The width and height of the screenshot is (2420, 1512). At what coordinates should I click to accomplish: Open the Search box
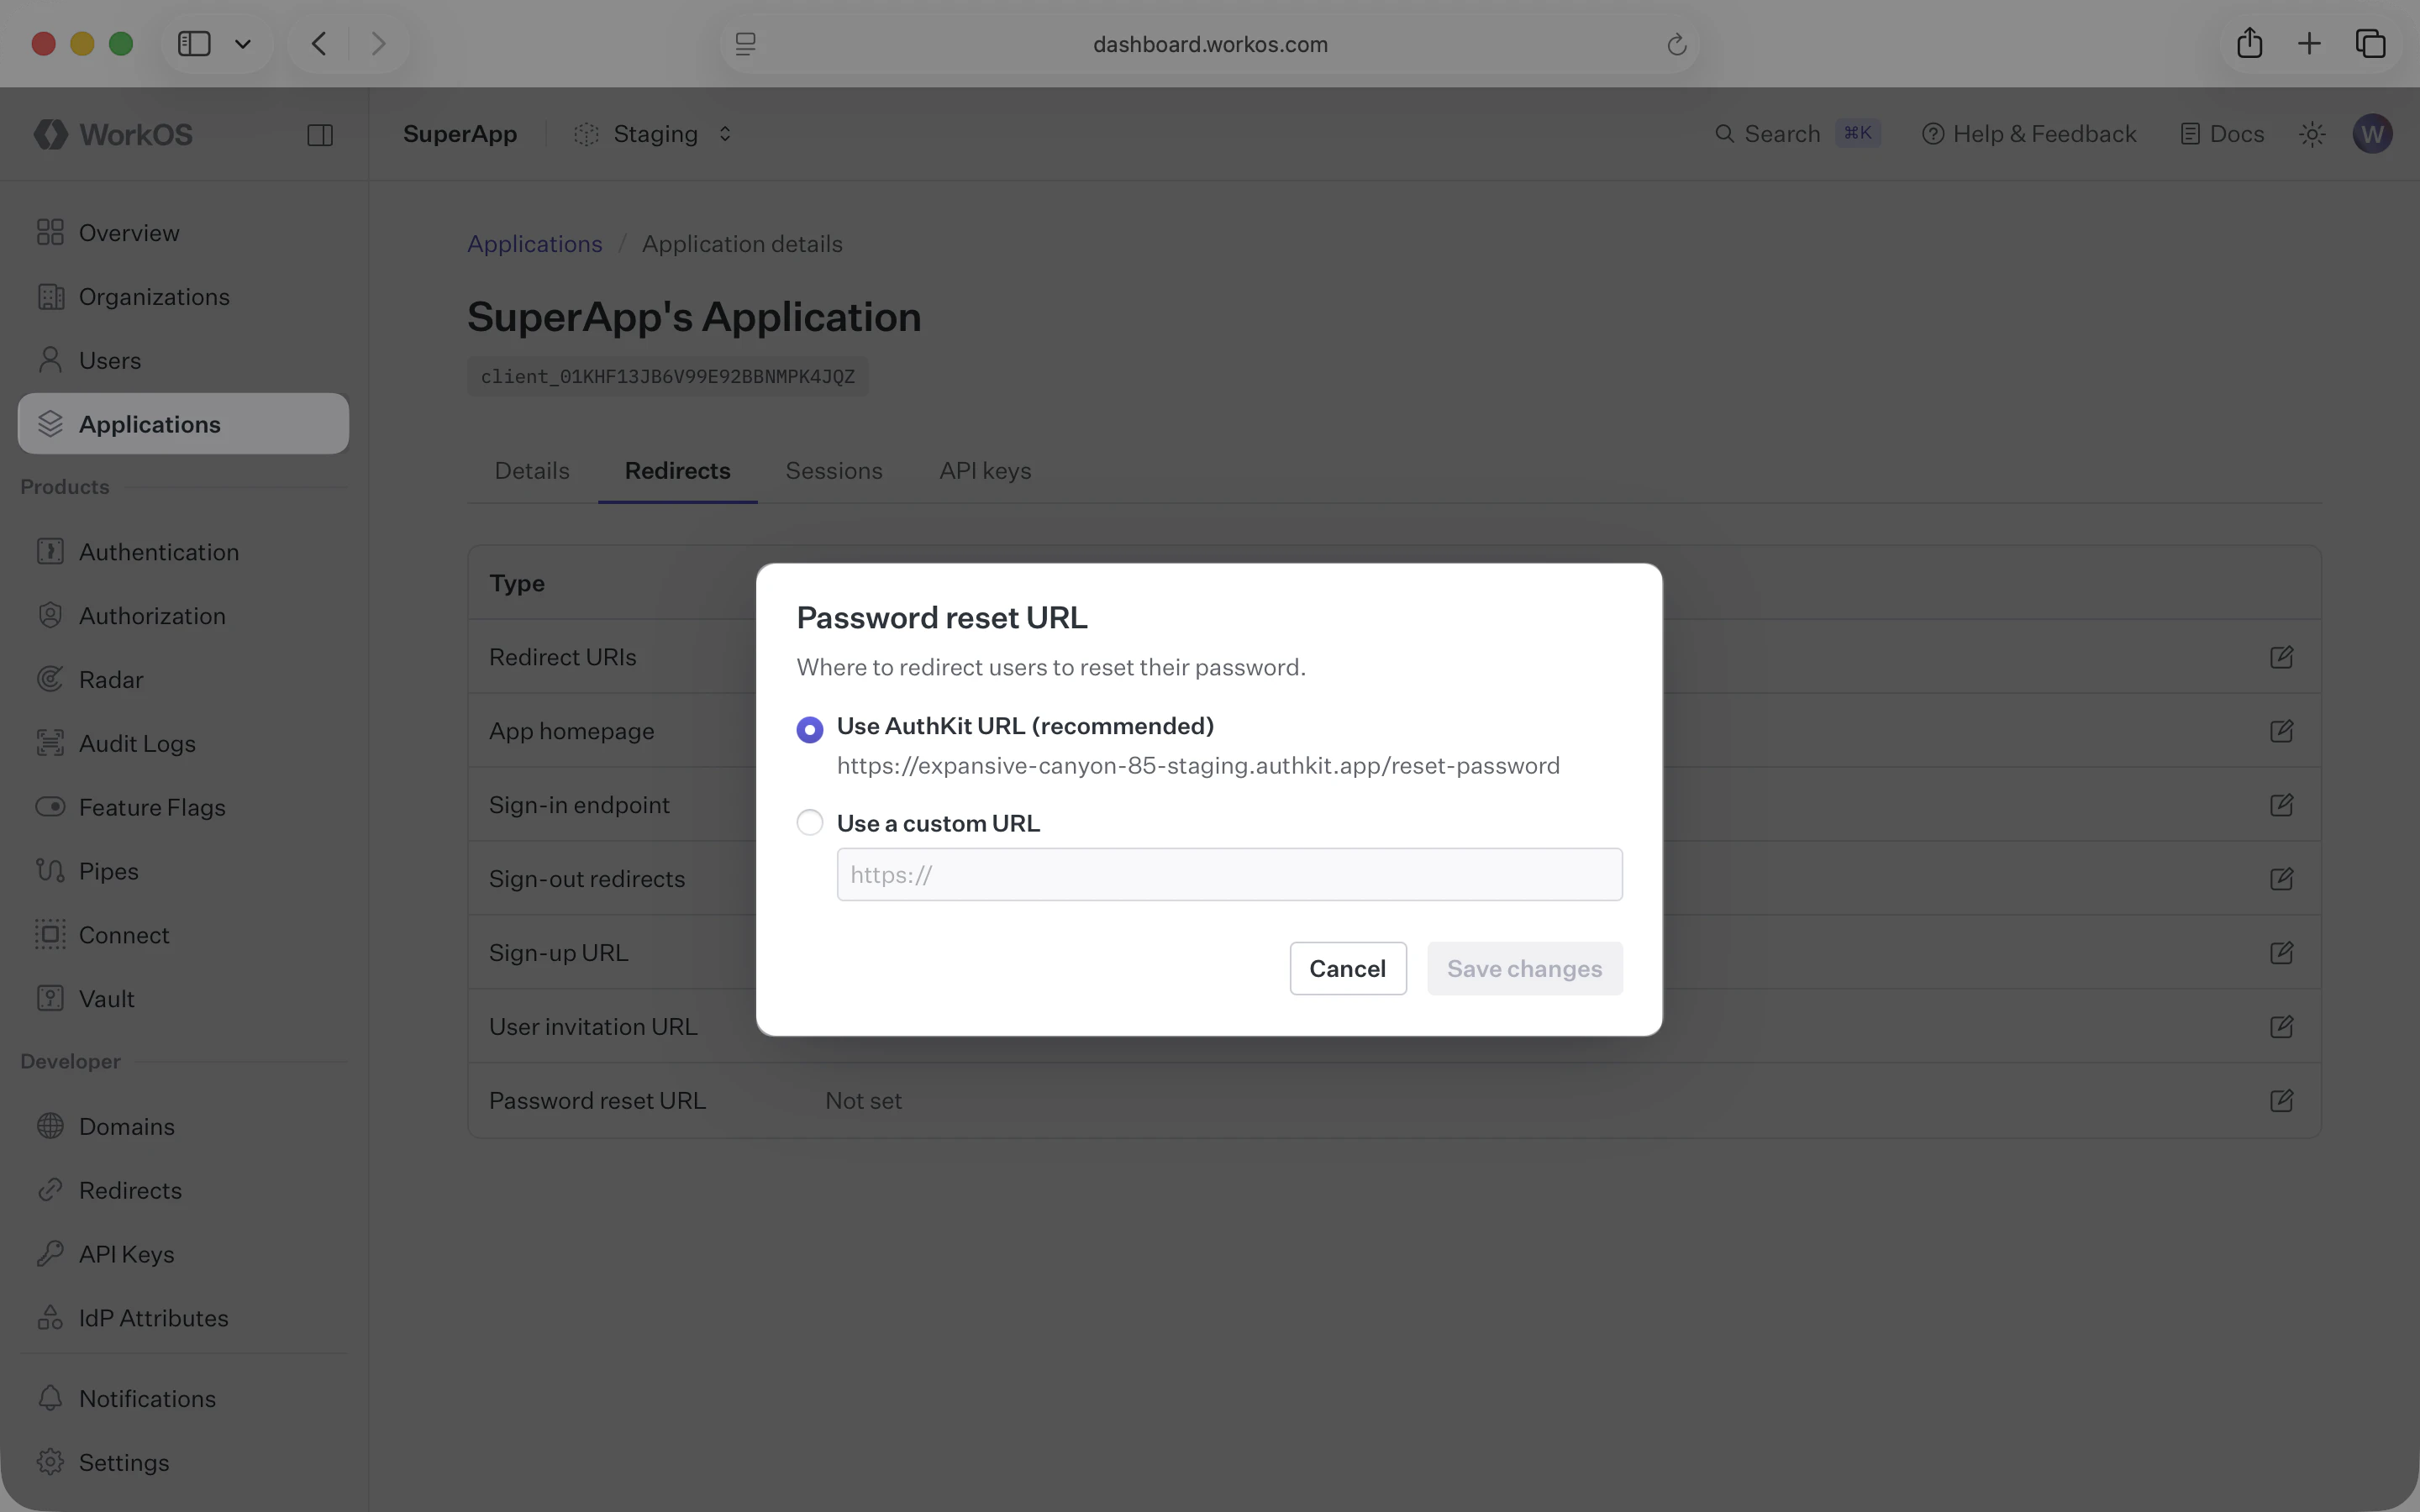click(x=1797, y=134)
